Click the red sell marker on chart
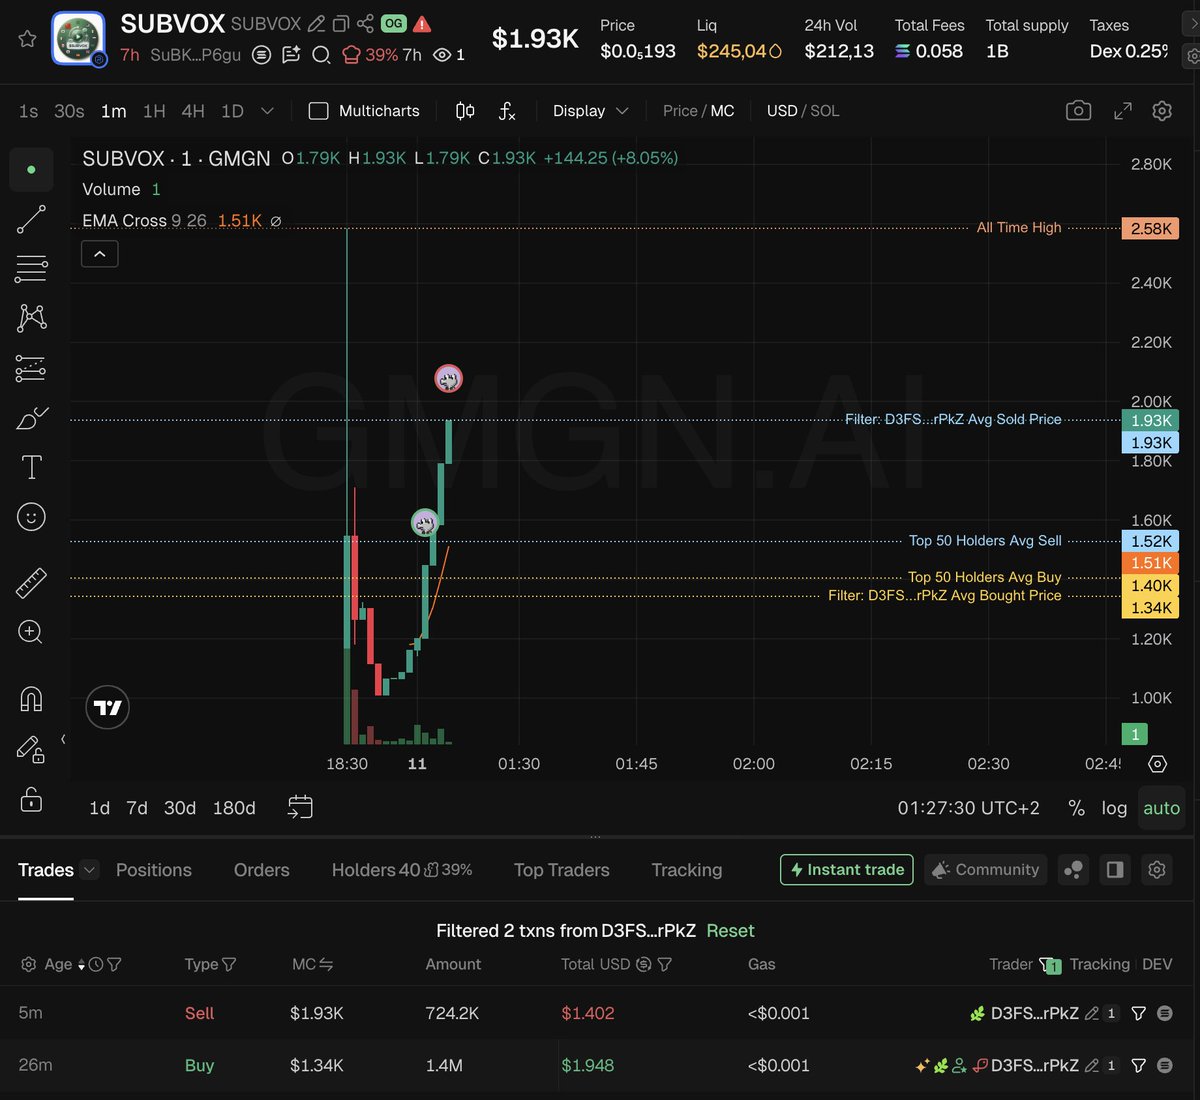The width and height of the screenshot is (1200, 1100). point(448,378)
